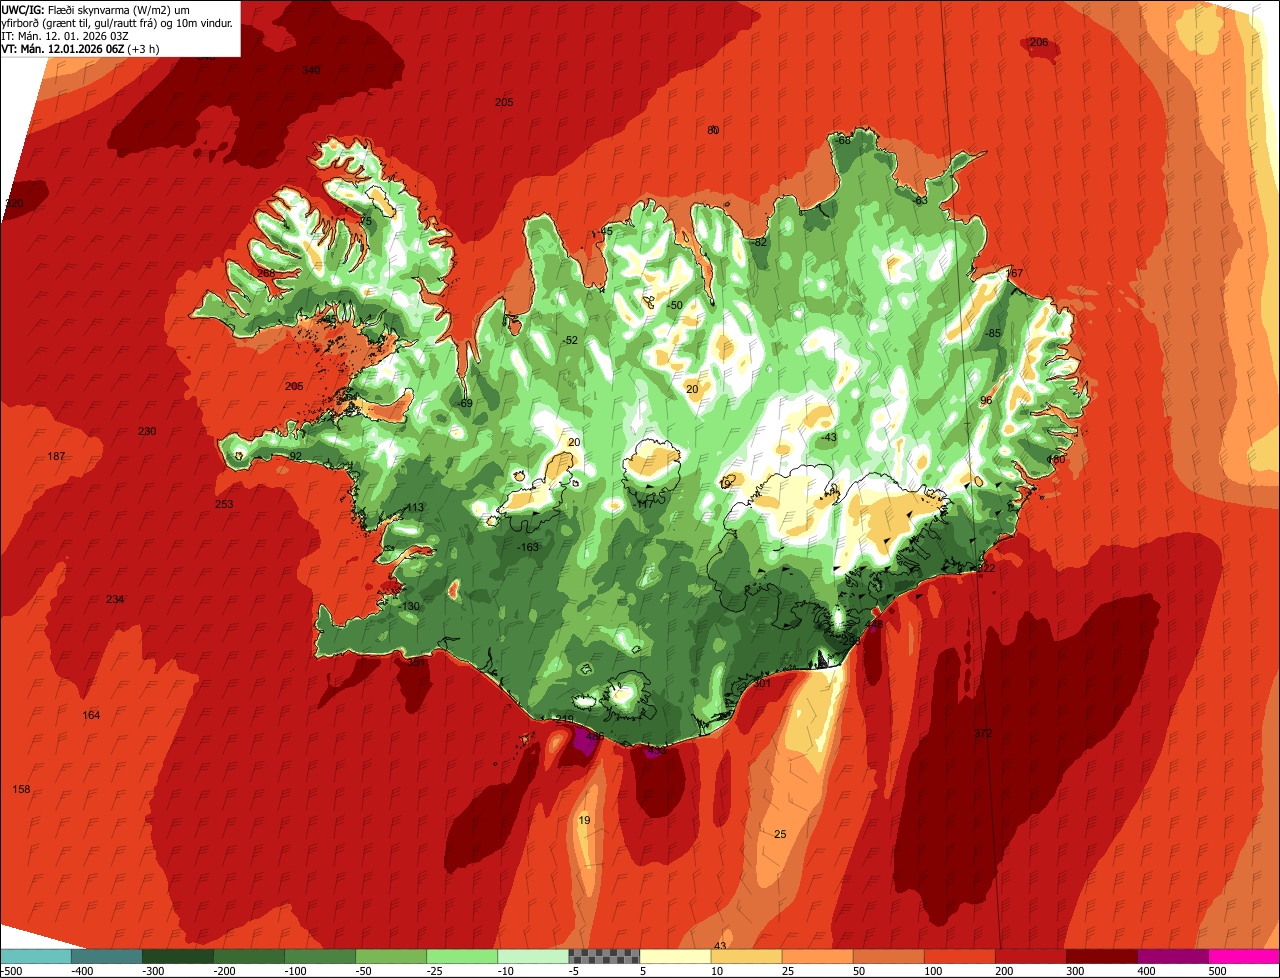Click the legend label -10
This screenshot has height=978, width=1280.
508,970
